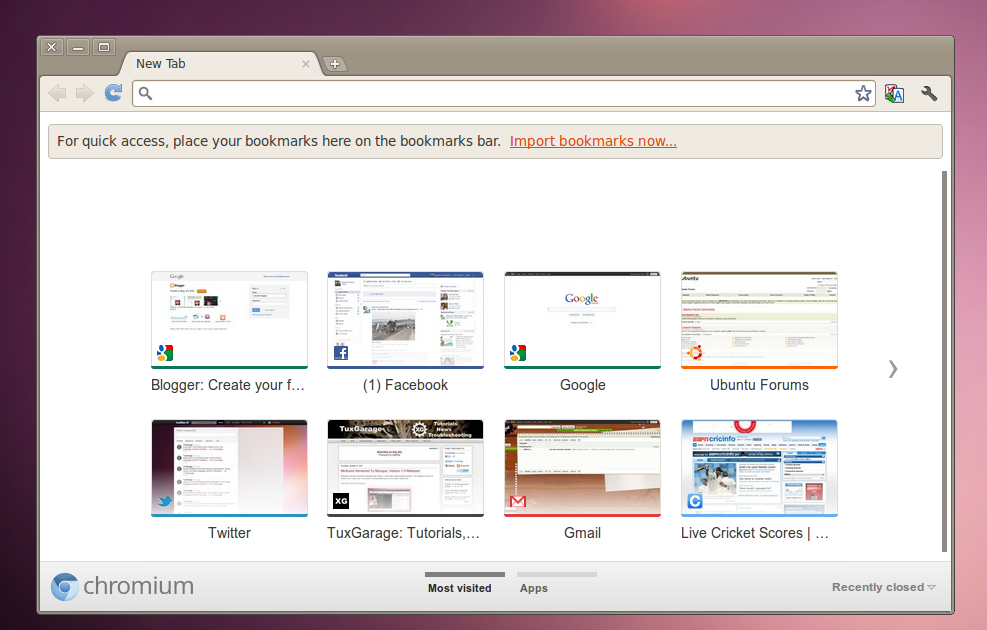The height and width of the screenshot is (630, 987).
Task: Close the New Tab tab
Action: coord(305,64)
